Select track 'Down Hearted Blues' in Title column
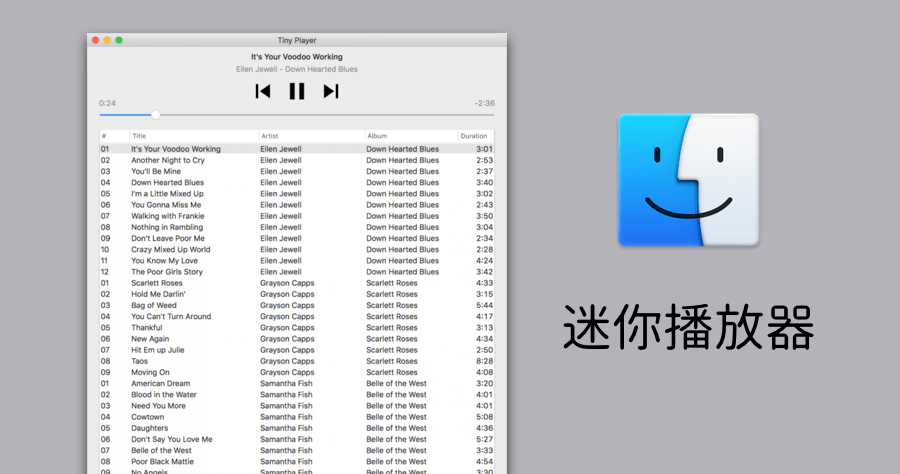 [167, 182]
